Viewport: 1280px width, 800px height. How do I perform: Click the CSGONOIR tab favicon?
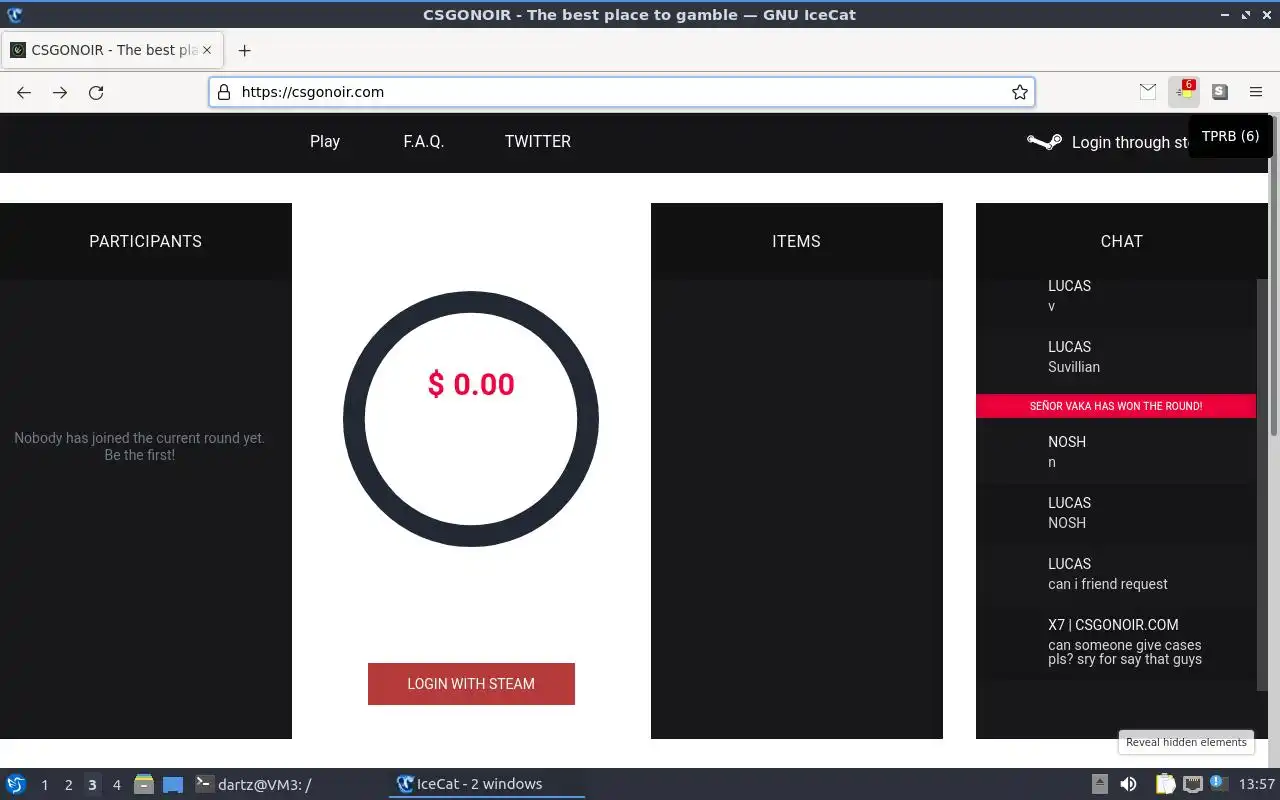tap(18, 50)
